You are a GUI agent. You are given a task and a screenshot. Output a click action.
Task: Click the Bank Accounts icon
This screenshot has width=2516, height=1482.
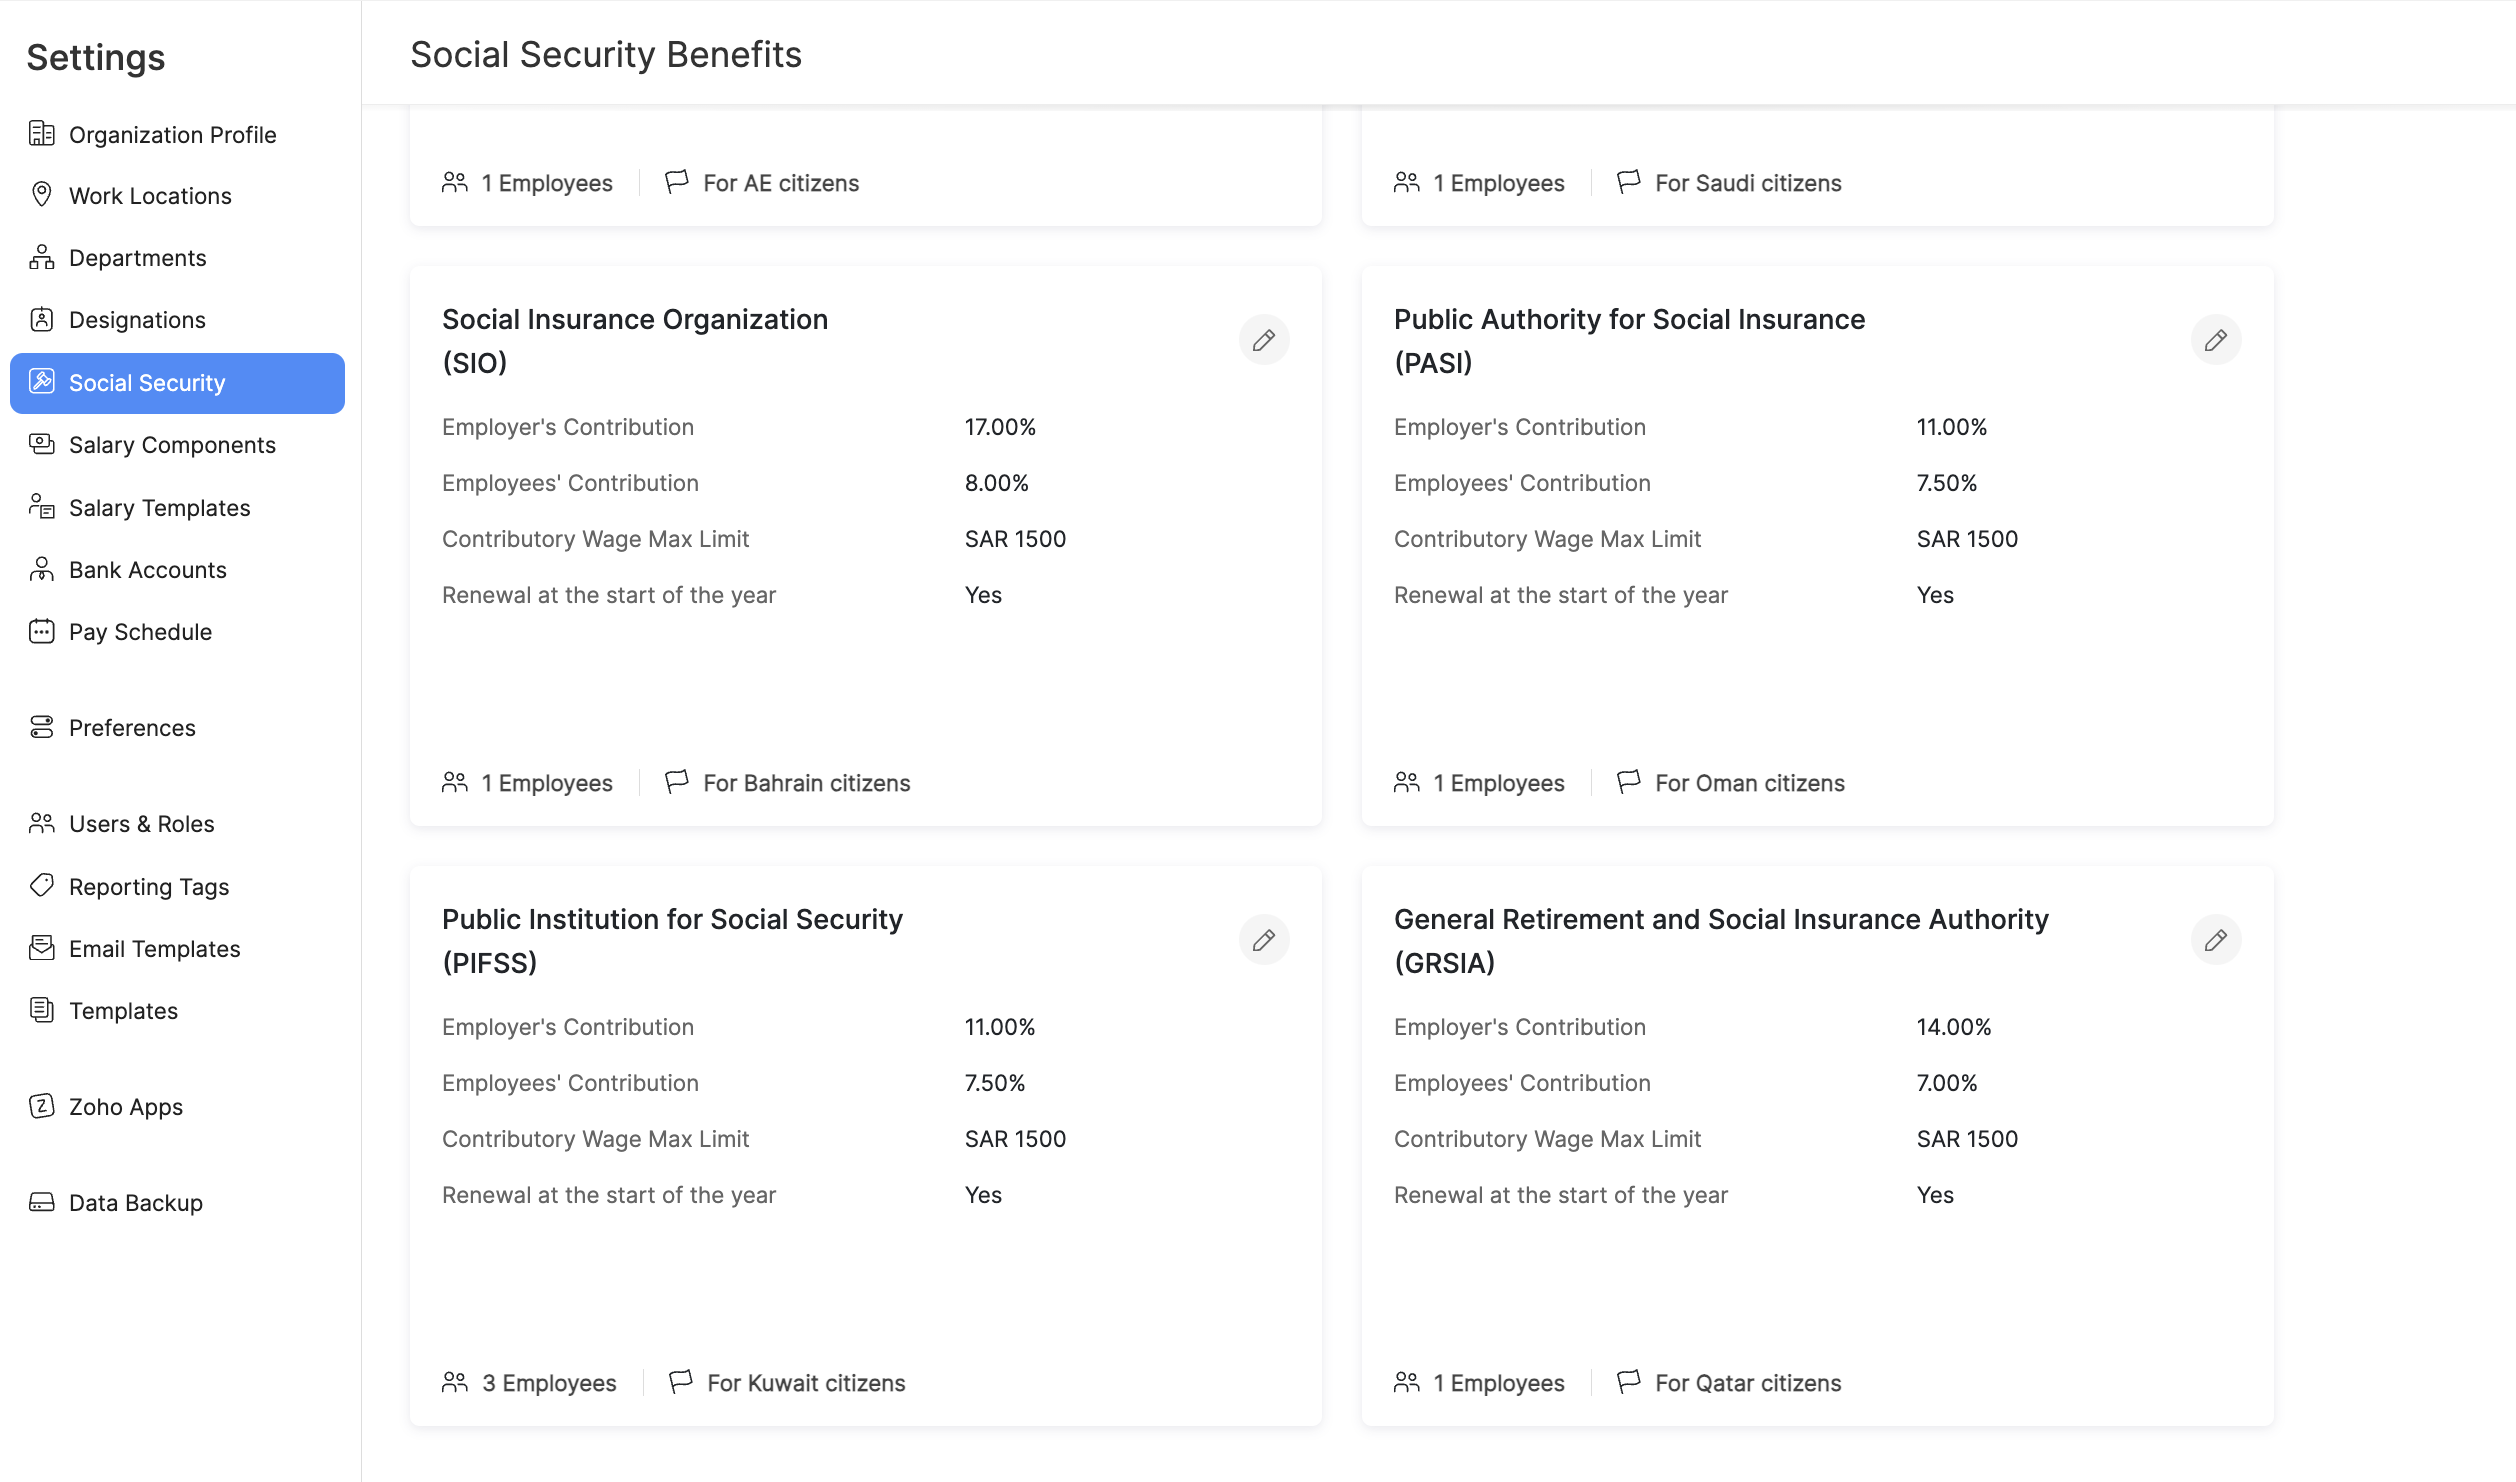[x=41, y=569]
